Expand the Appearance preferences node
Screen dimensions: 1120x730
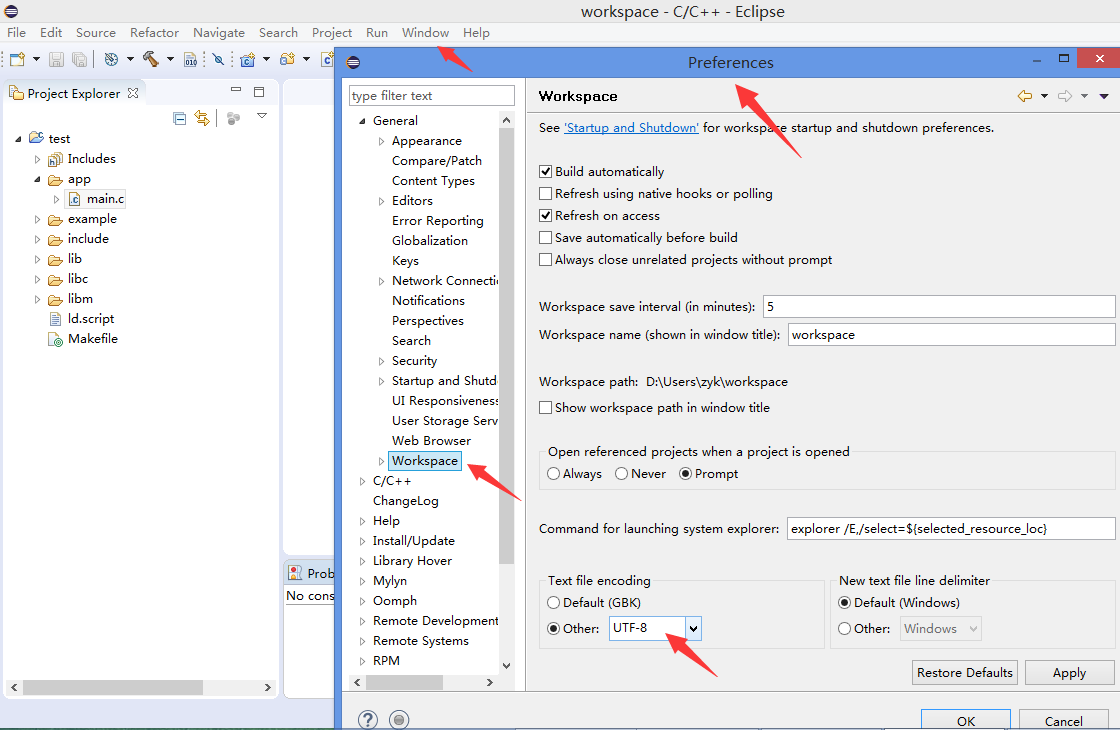381,141
